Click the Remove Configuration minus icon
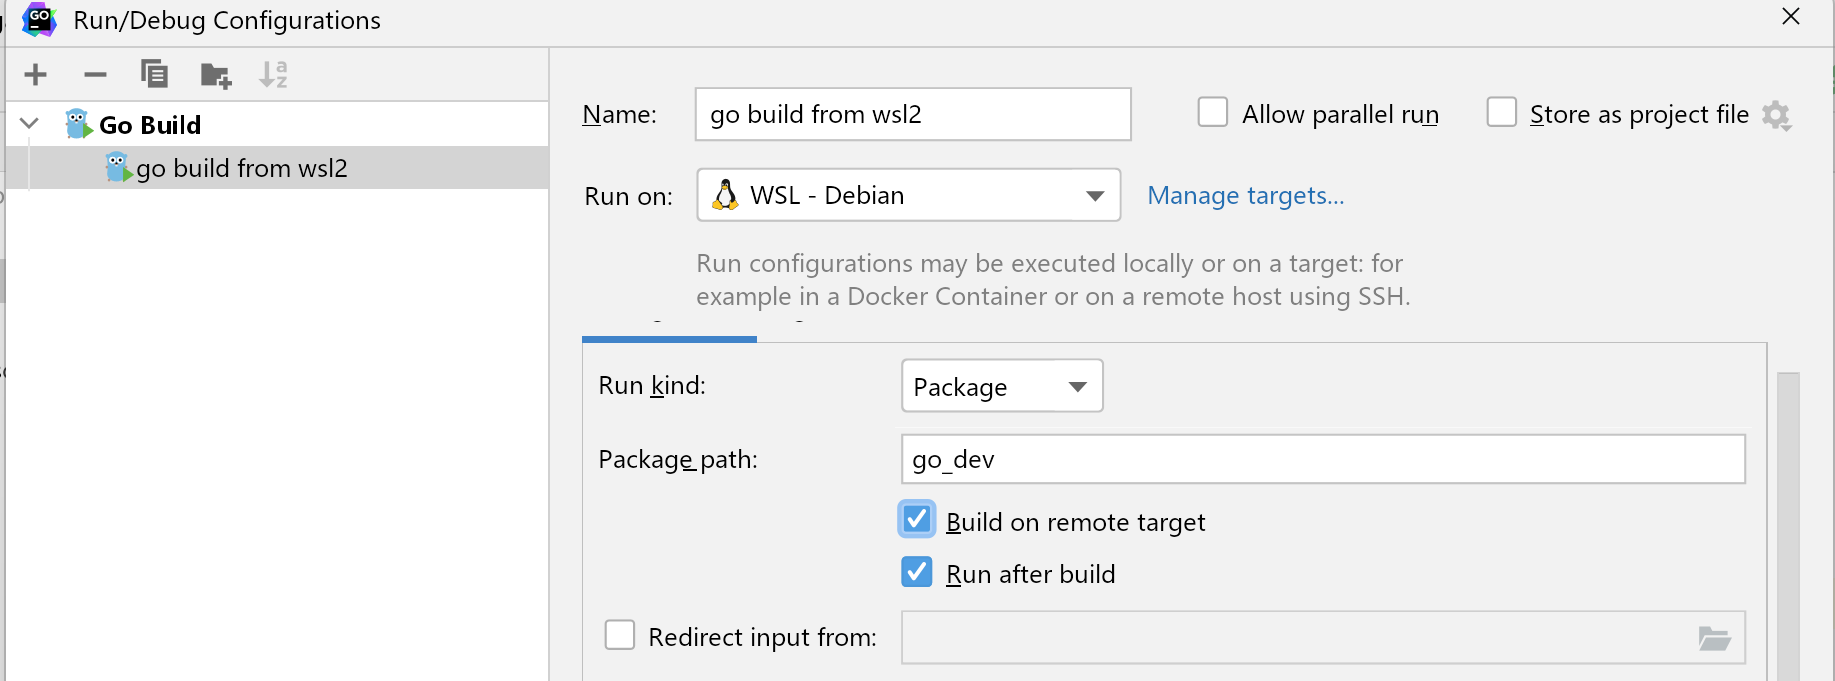 95,74
